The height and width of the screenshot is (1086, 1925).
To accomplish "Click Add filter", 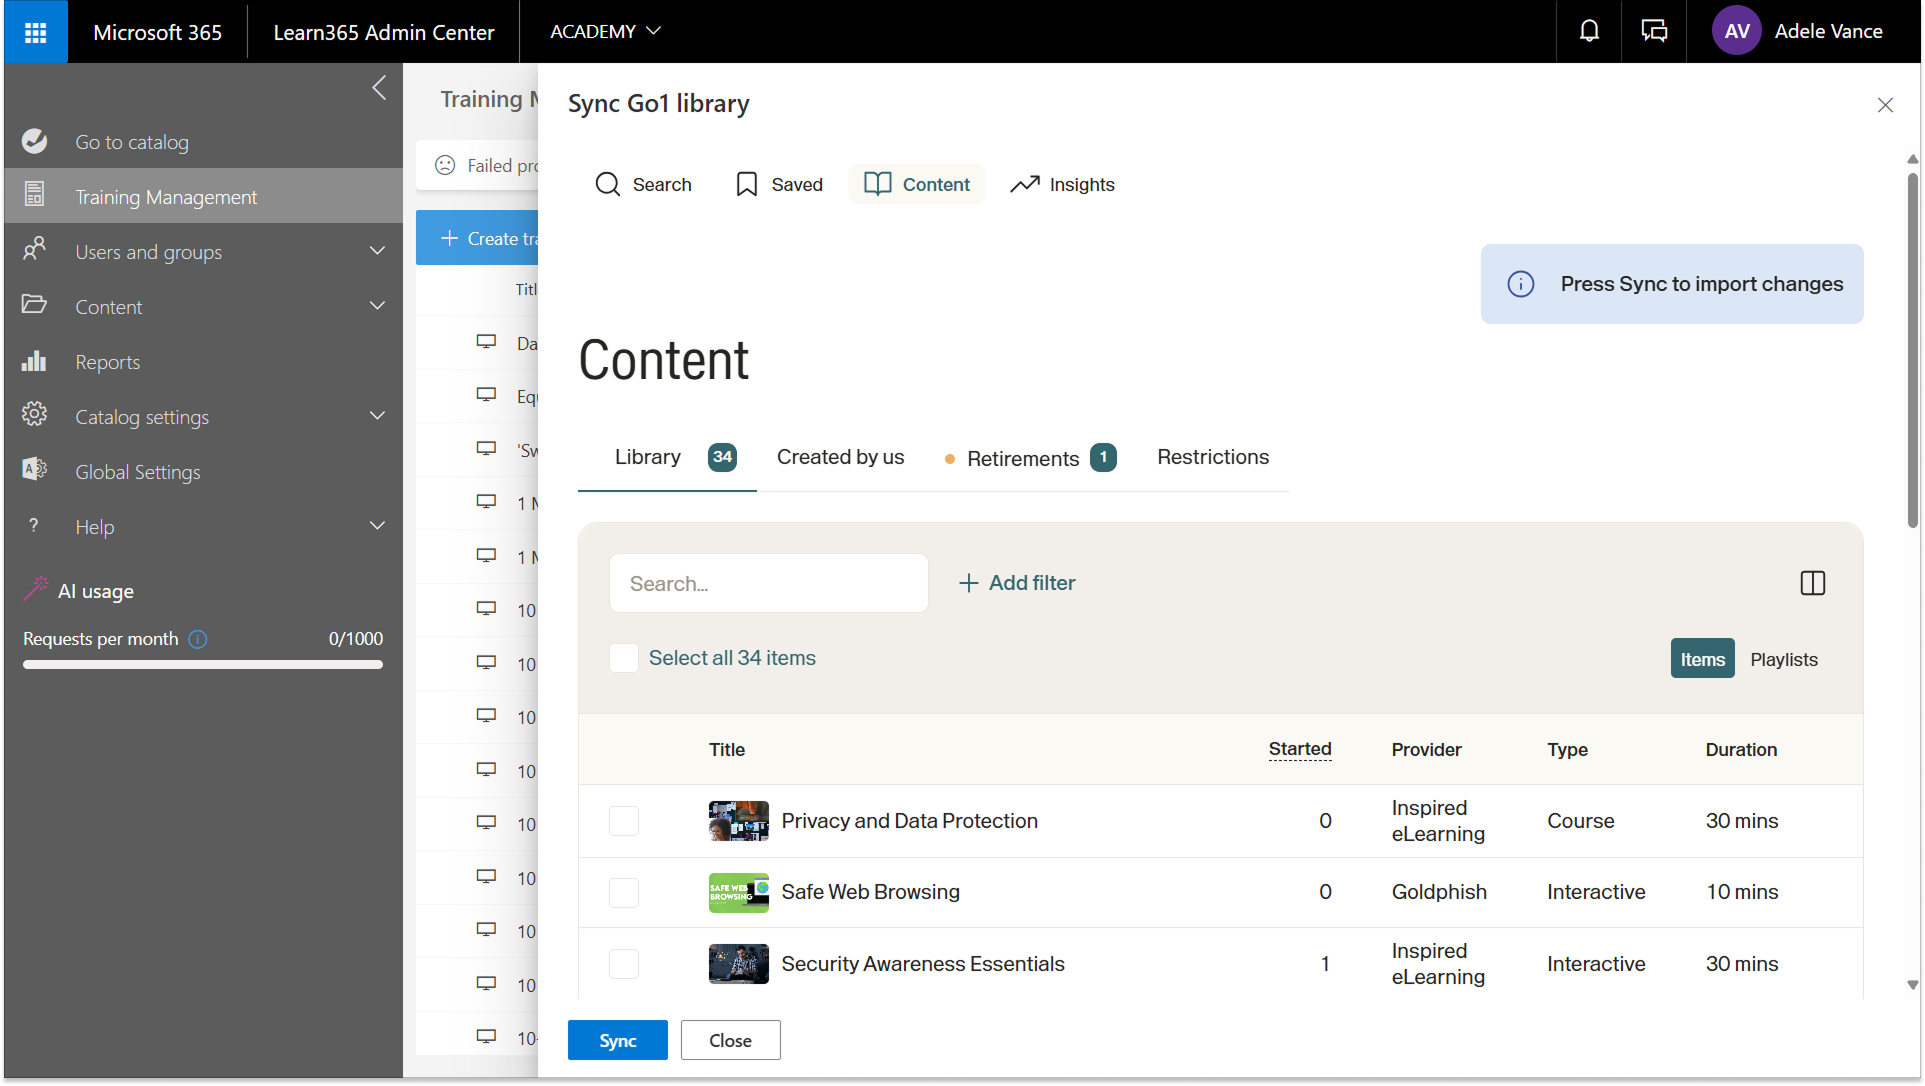I will (1017, 583).
